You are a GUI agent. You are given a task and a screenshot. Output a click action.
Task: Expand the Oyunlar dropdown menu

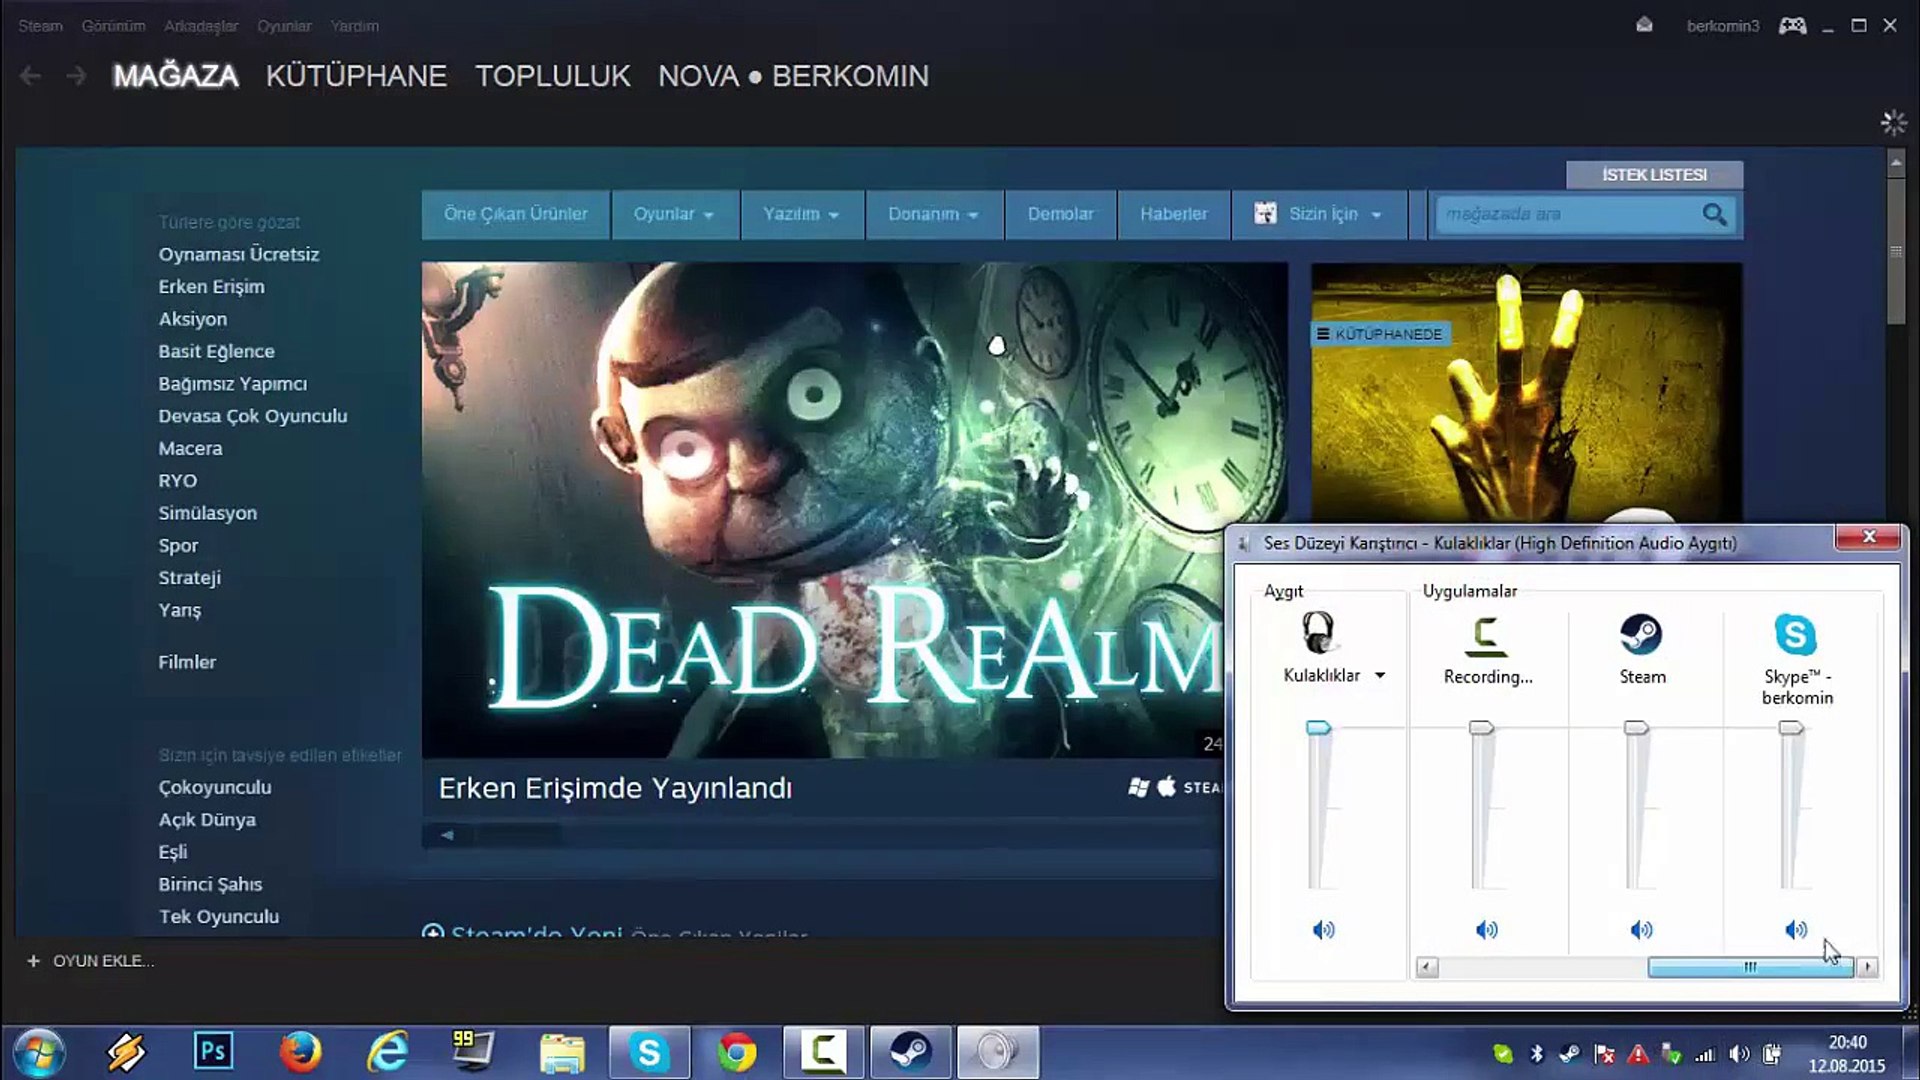[673, 214]
